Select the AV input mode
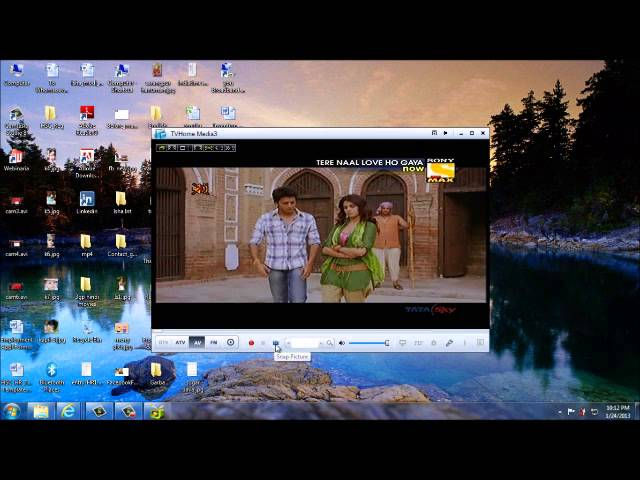 click(x=197, y=342)
